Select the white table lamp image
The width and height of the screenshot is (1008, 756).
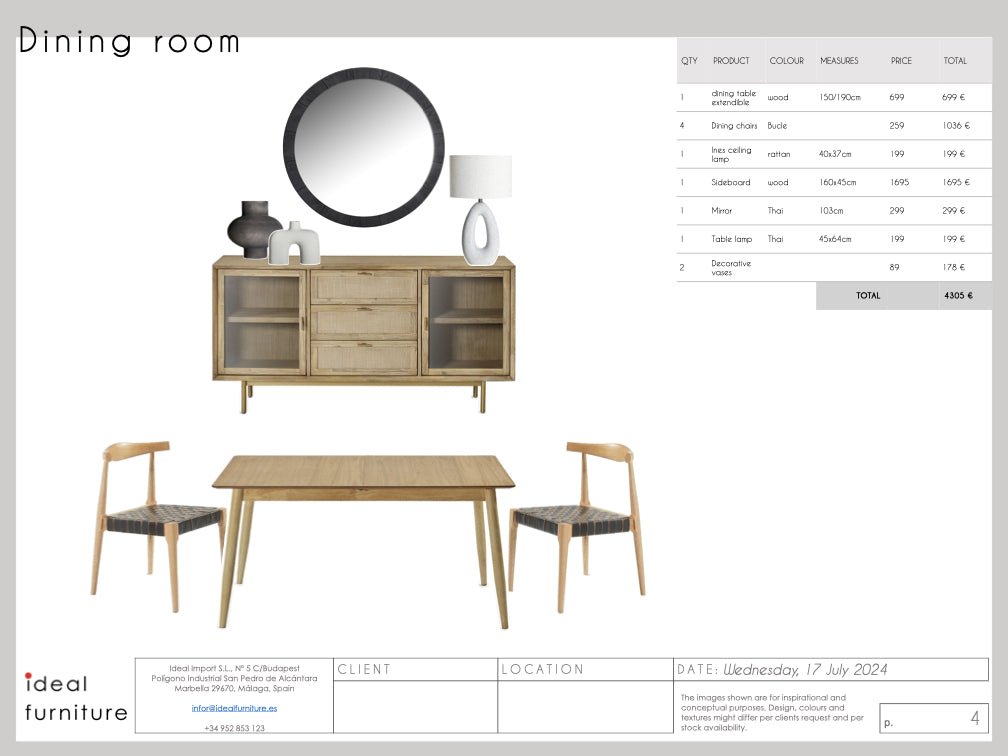479,210
